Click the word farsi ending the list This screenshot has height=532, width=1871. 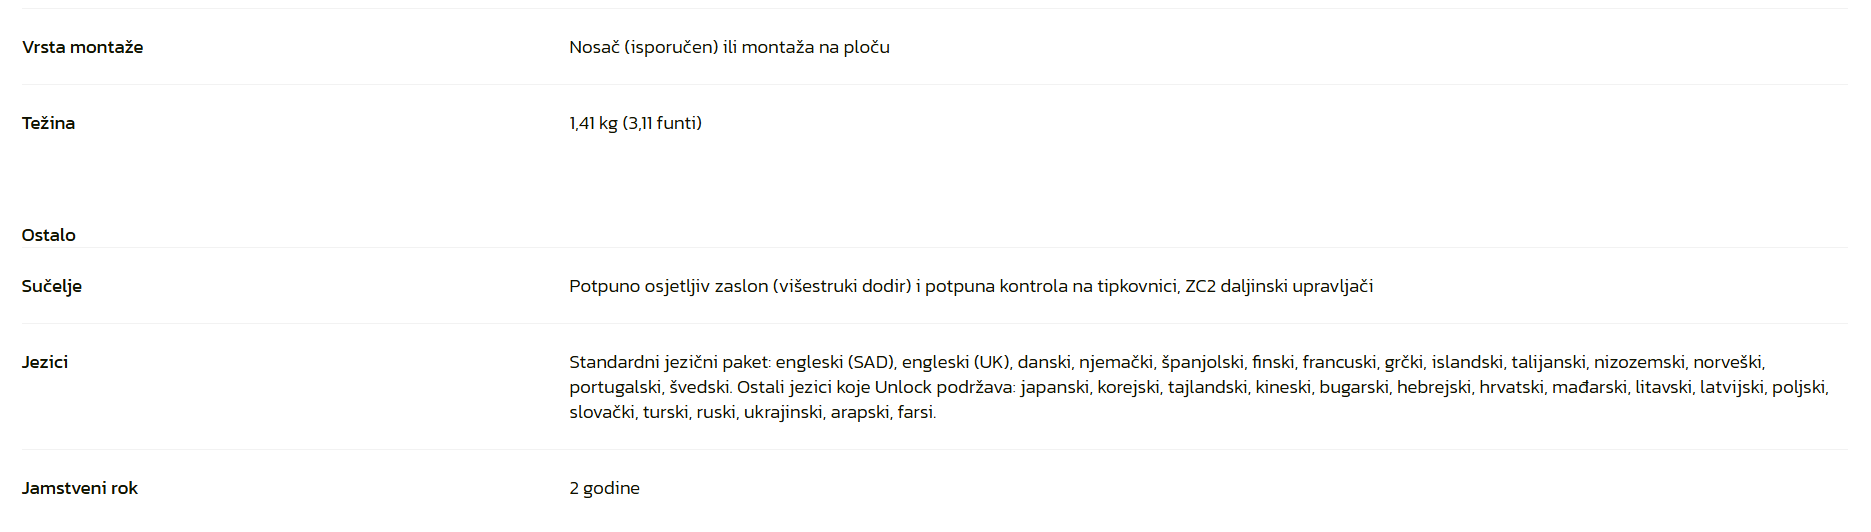point(915,412)
